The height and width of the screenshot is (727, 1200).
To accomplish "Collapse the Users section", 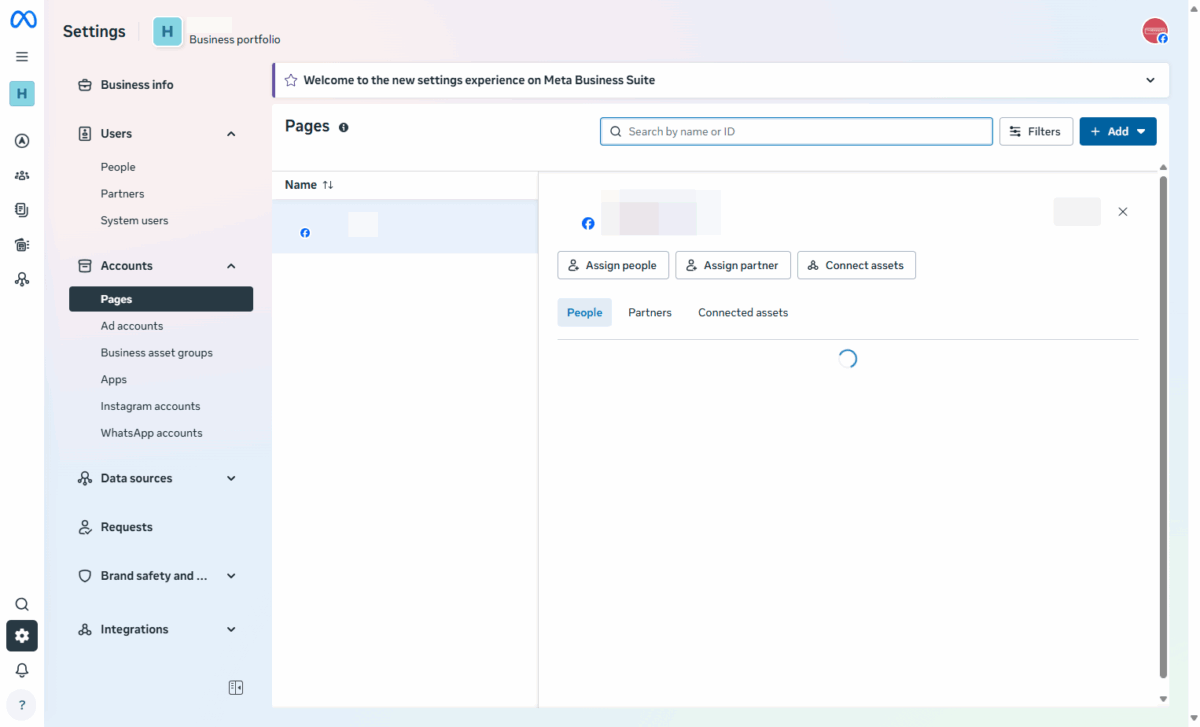I will [x=231, y=134].
